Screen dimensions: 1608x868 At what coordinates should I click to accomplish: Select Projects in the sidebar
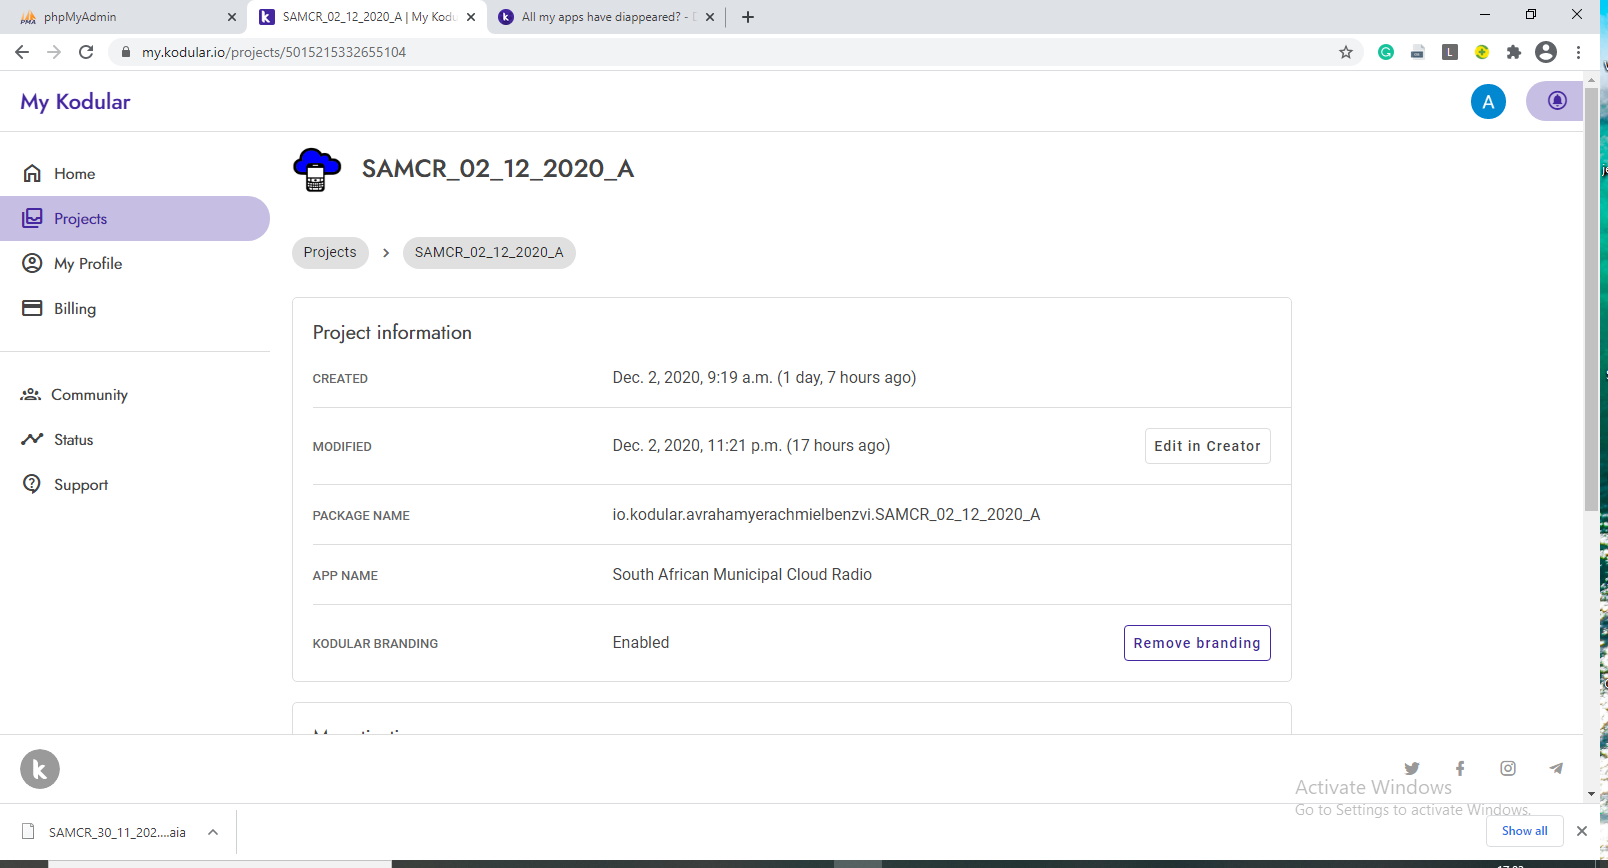(x=135, y=218)
